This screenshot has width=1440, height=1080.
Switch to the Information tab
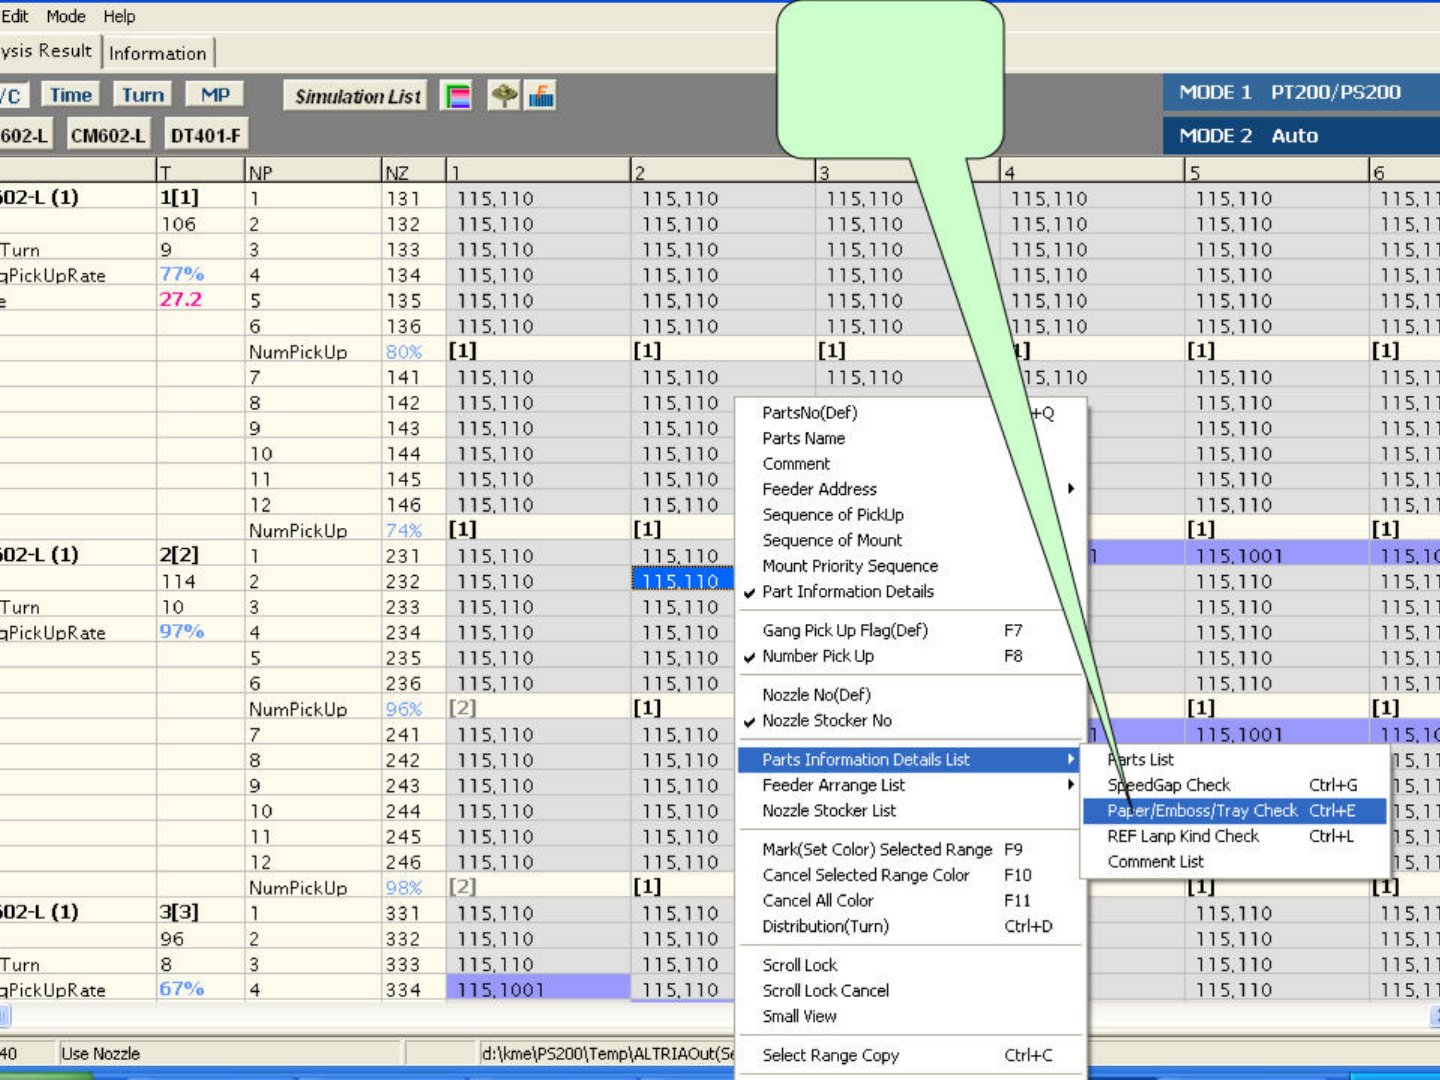click(157, 53)
